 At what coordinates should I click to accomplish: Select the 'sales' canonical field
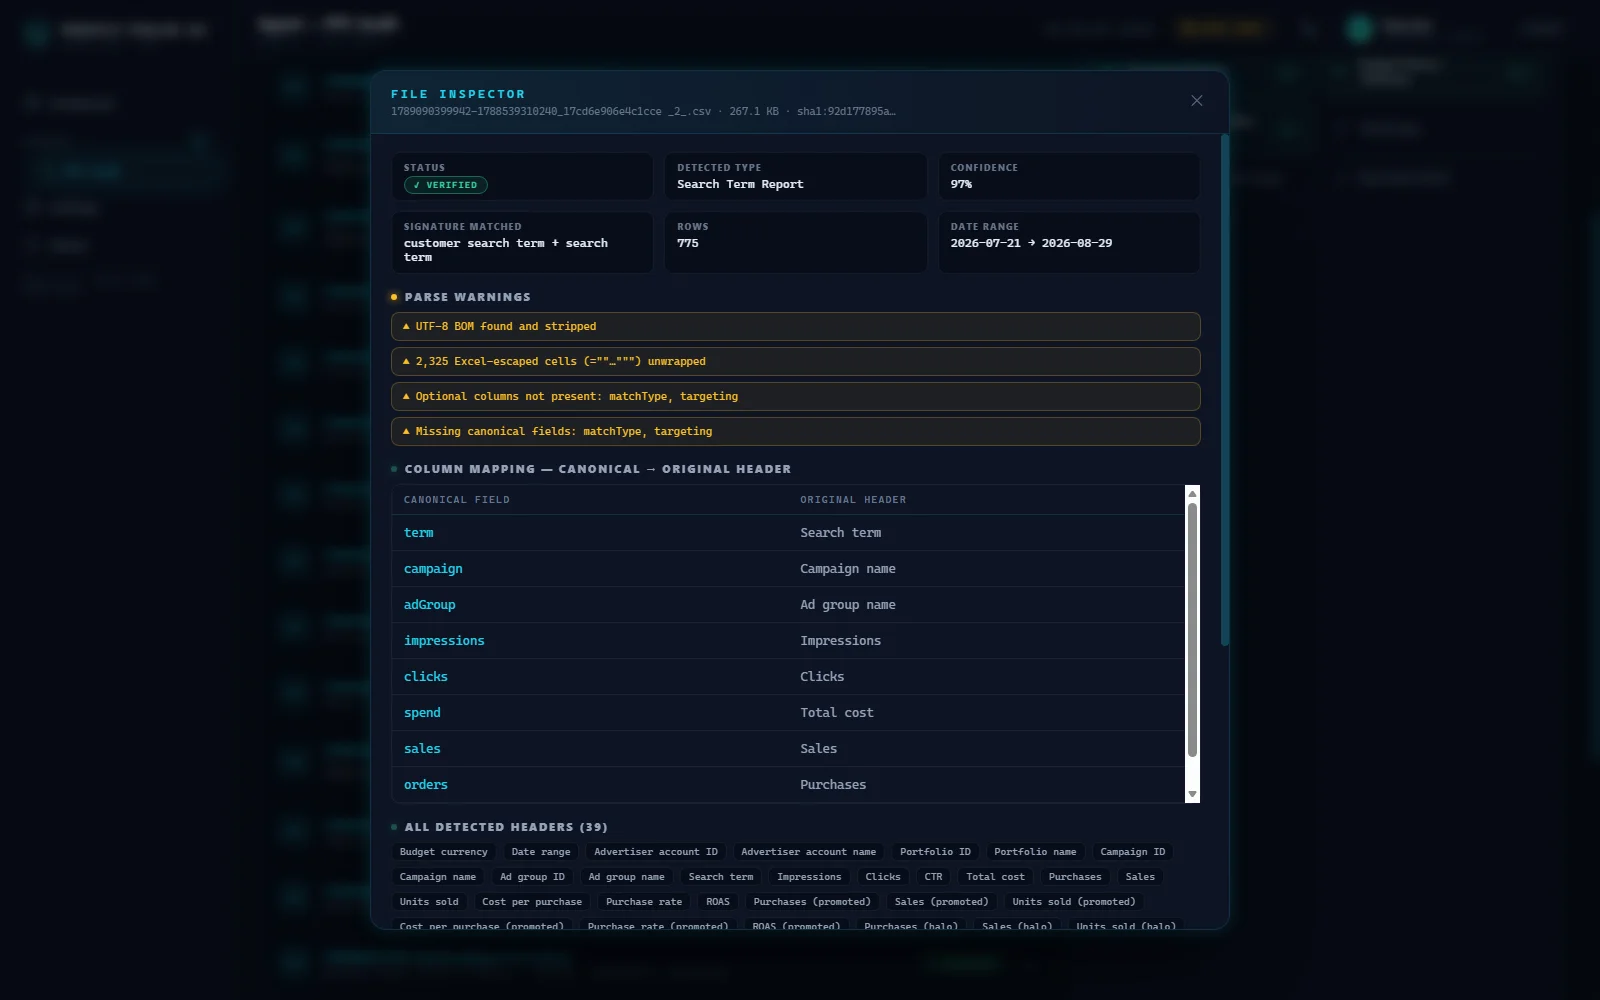point(422,749)
